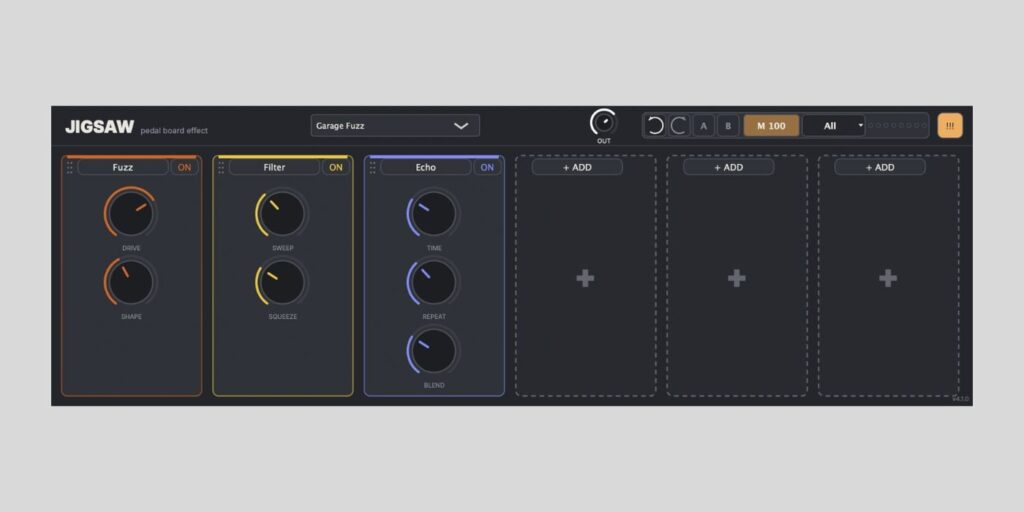The width and height of the screenshot is (1024, 512).
Task: Click the large plus in fourth slot
Action: click(x=585, y=279)
